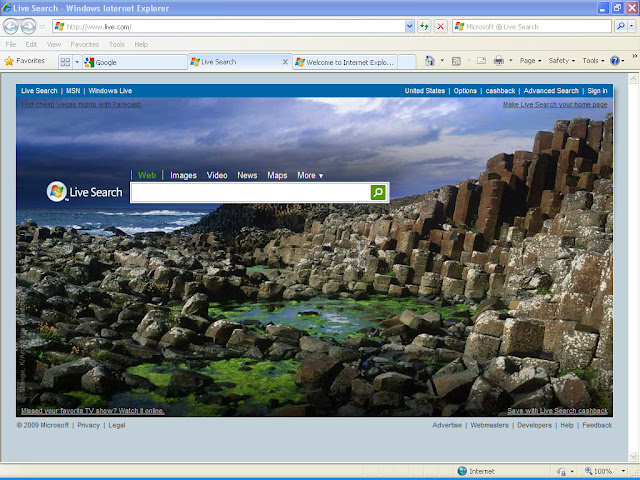
Task: Click the blue Help question mark icon
Action: click(615, 61)
